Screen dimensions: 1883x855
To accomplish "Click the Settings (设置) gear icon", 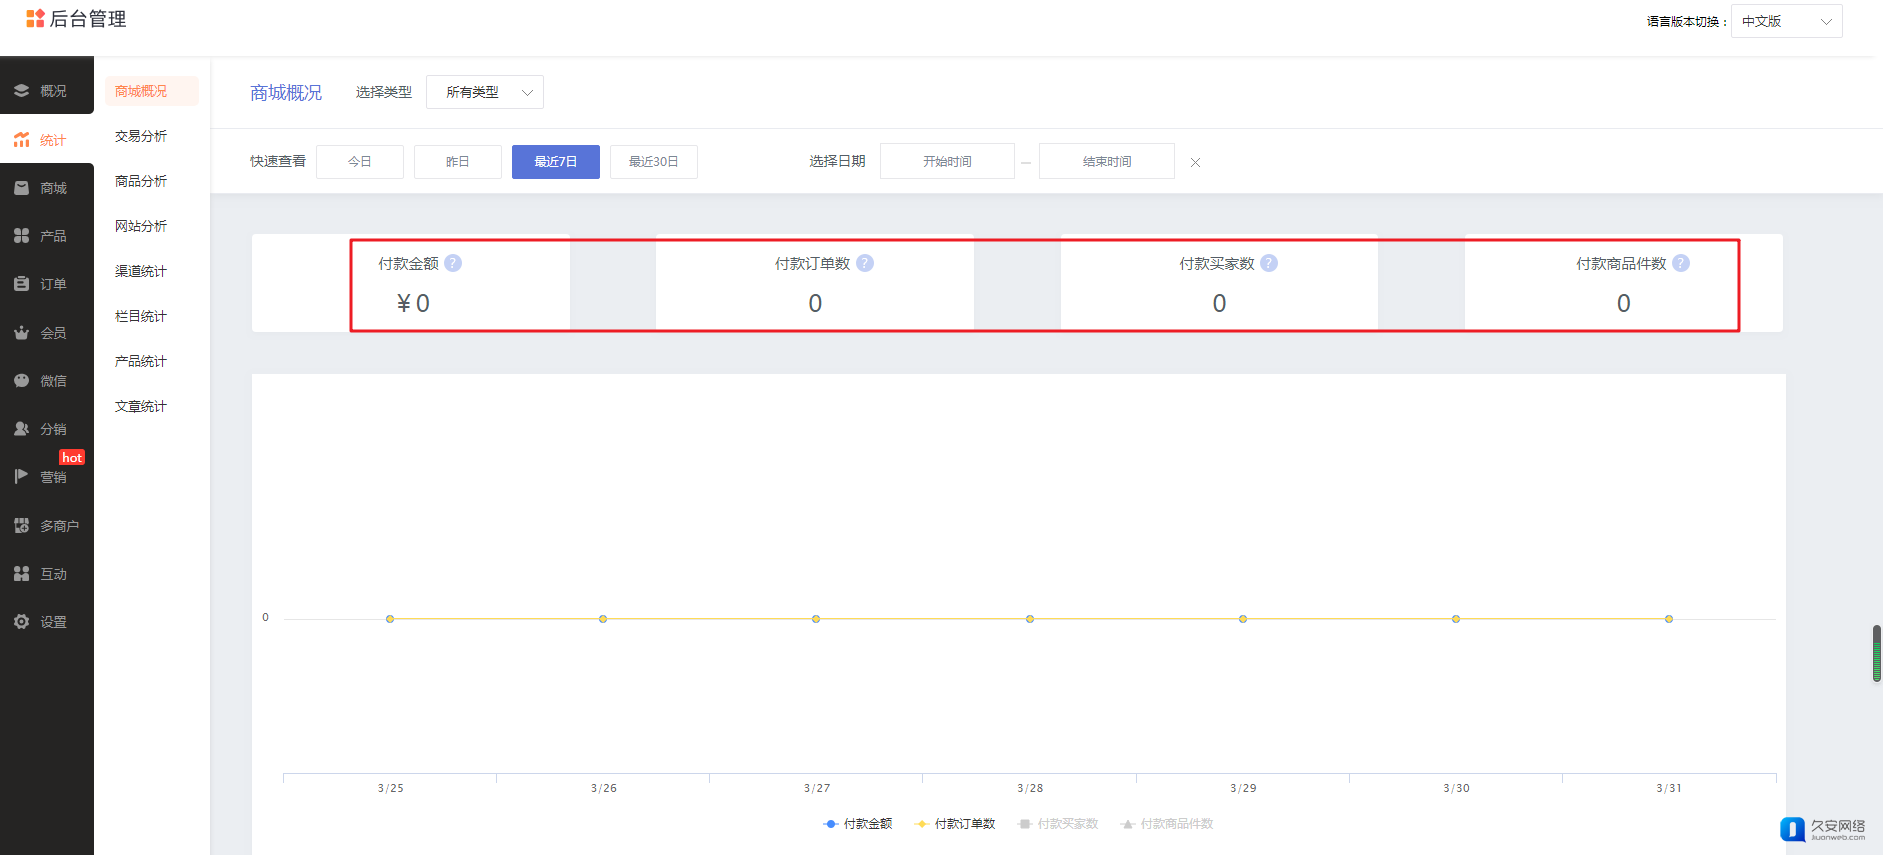I will pyautogui.click(x=21, y=622).
